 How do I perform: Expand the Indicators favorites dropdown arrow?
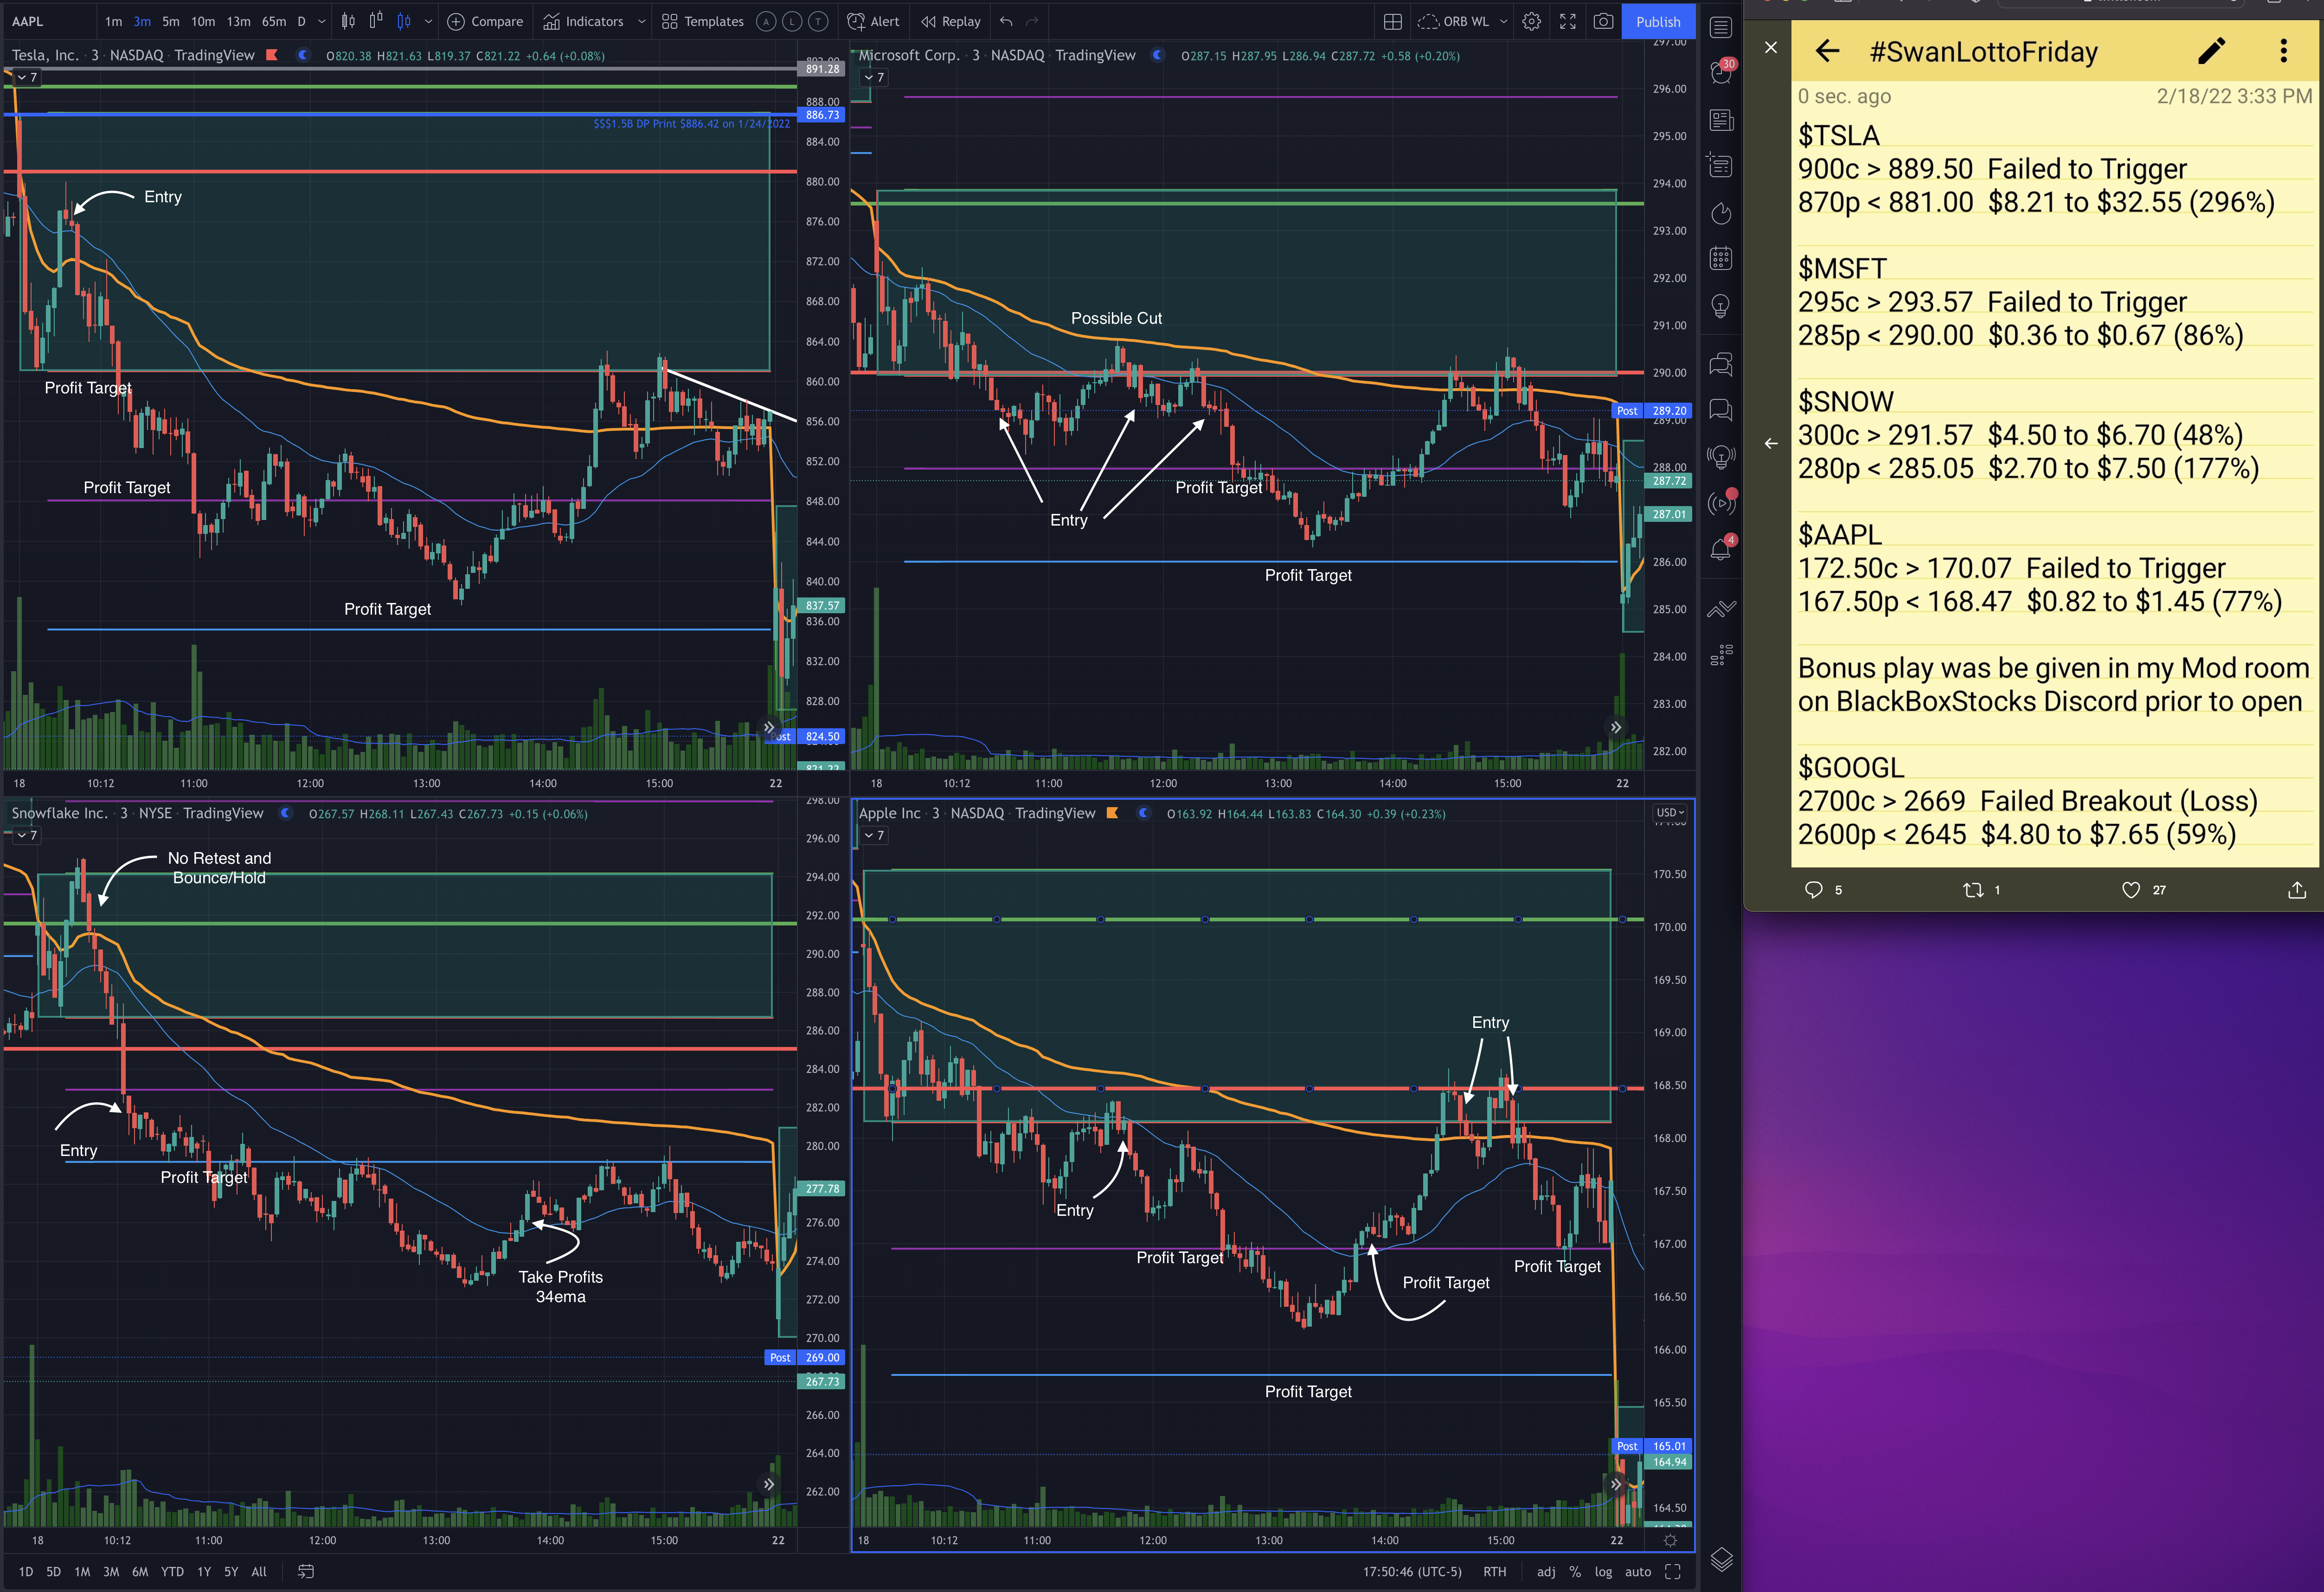(641, 21)
